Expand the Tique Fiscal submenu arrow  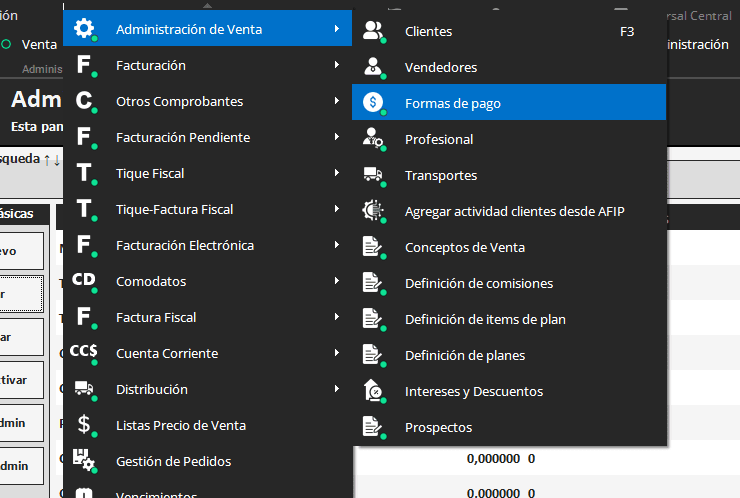337,174
